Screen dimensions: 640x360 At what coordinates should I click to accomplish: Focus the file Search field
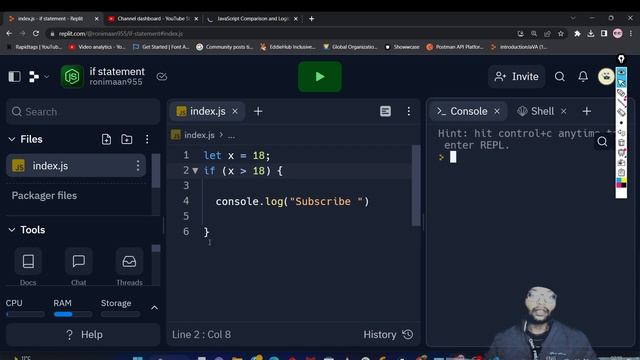(x=83, y=111)
